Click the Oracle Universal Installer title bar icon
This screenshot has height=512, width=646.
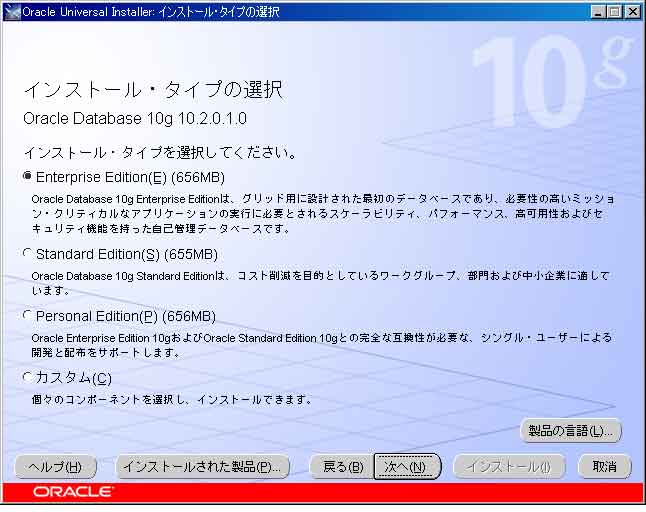(12, 12)
